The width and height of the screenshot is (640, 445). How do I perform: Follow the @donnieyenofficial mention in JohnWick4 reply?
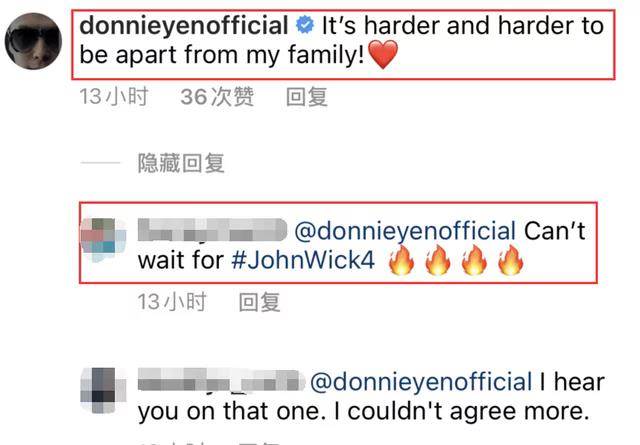pyautogui.click(x=405, y=231)
